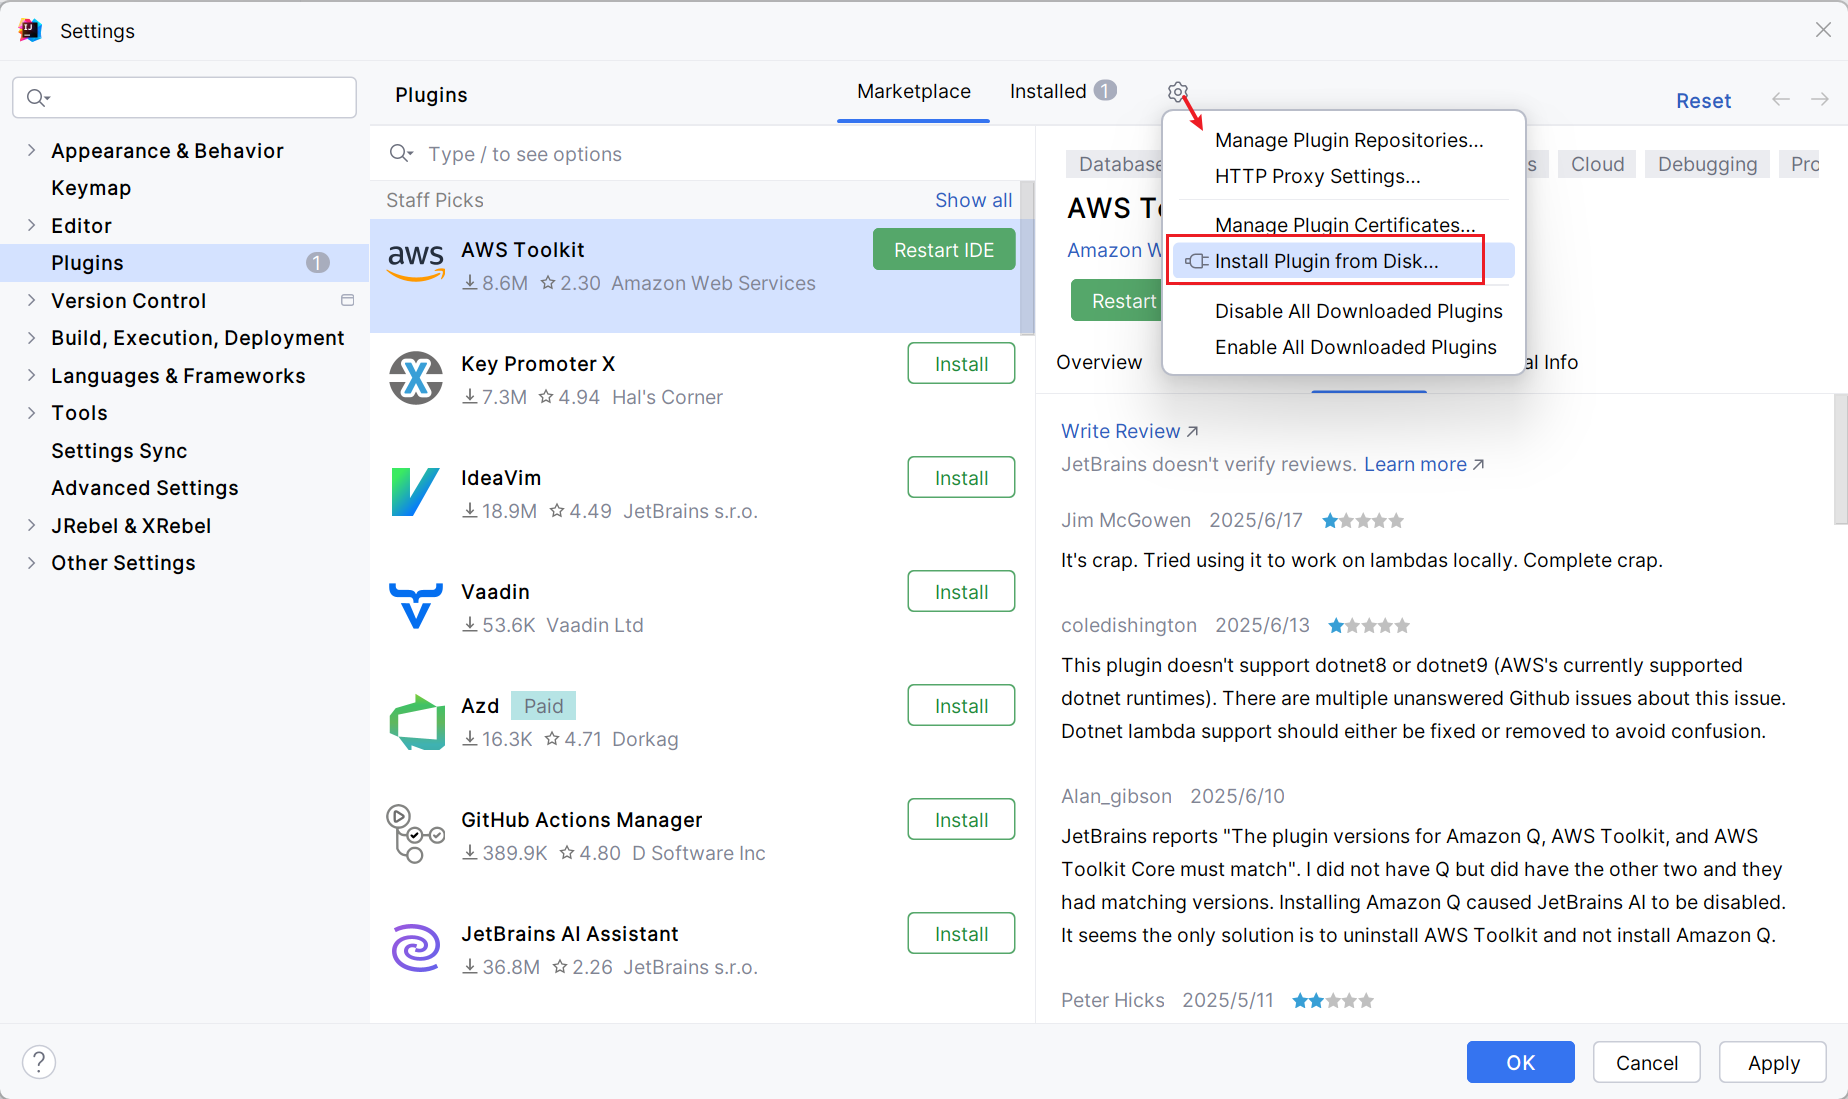The image size is (1848, 1099).
Task: Install GitHub Actions Manager plugin
Action: [961, 820]
